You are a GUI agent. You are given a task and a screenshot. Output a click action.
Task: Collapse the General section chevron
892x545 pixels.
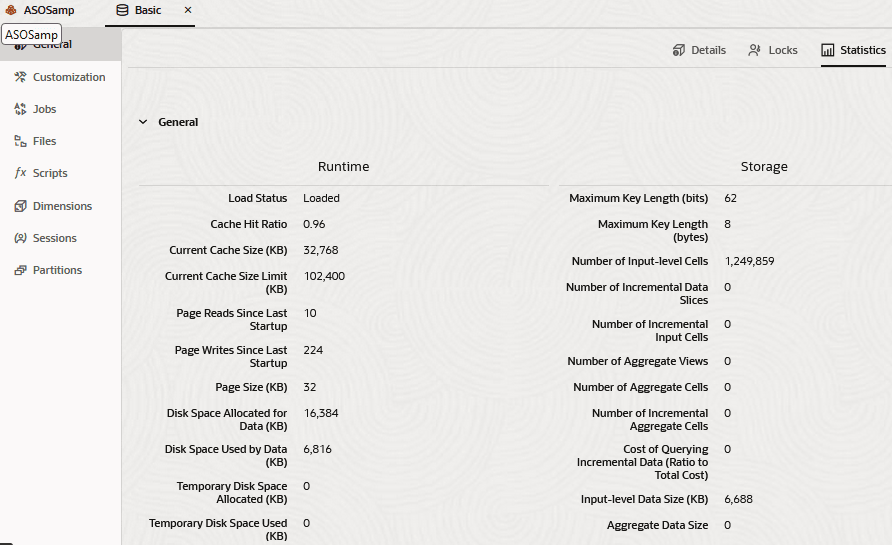point(143,122)
